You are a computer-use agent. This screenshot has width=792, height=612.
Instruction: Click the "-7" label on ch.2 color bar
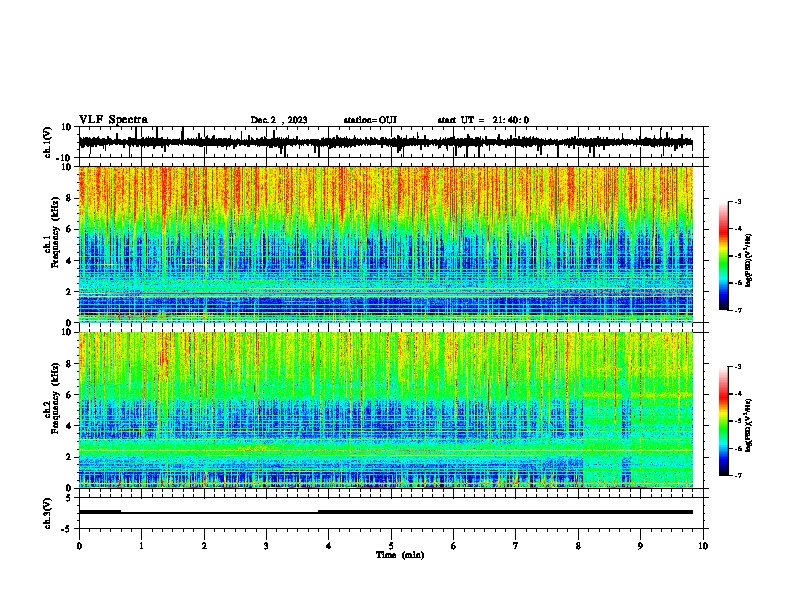(x=737, y=475)
